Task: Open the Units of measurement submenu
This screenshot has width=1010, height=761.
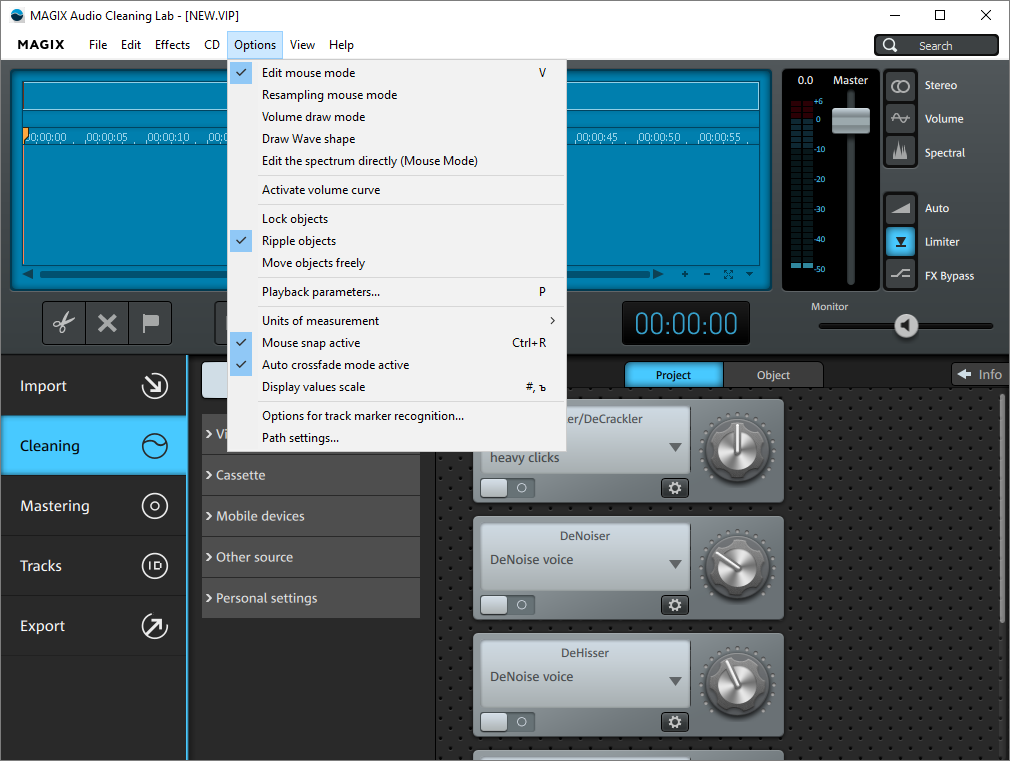Action: click(x=397, y=321)
